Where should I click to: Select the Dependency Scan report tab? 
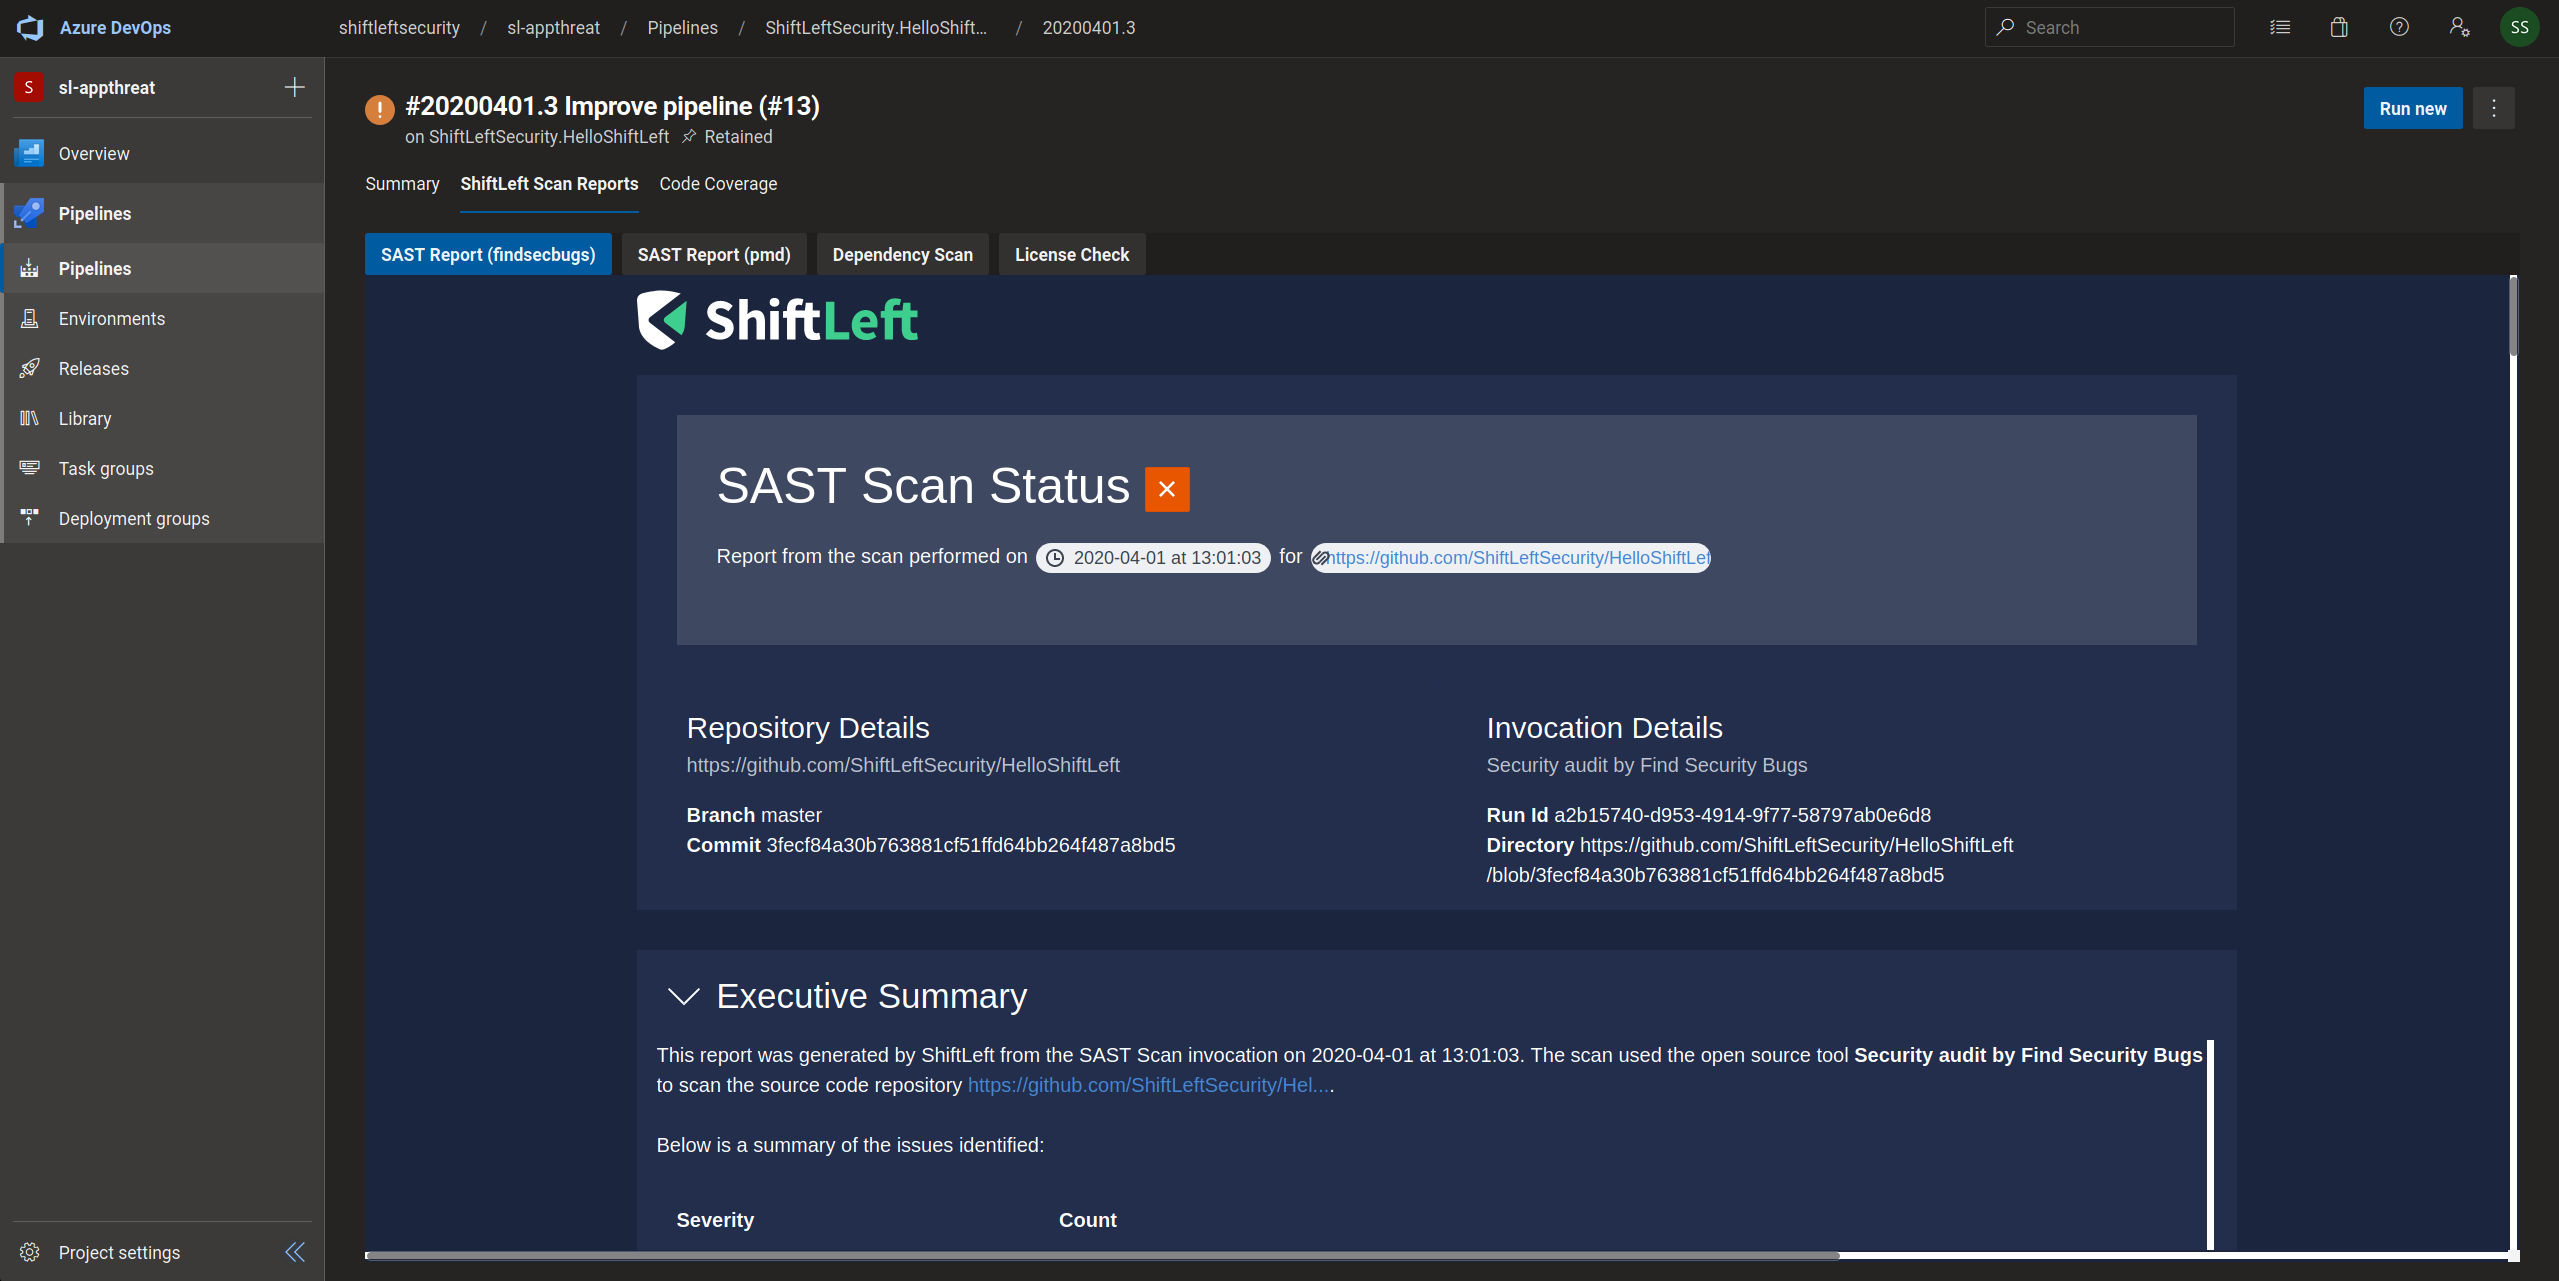(x=902, y=254)
